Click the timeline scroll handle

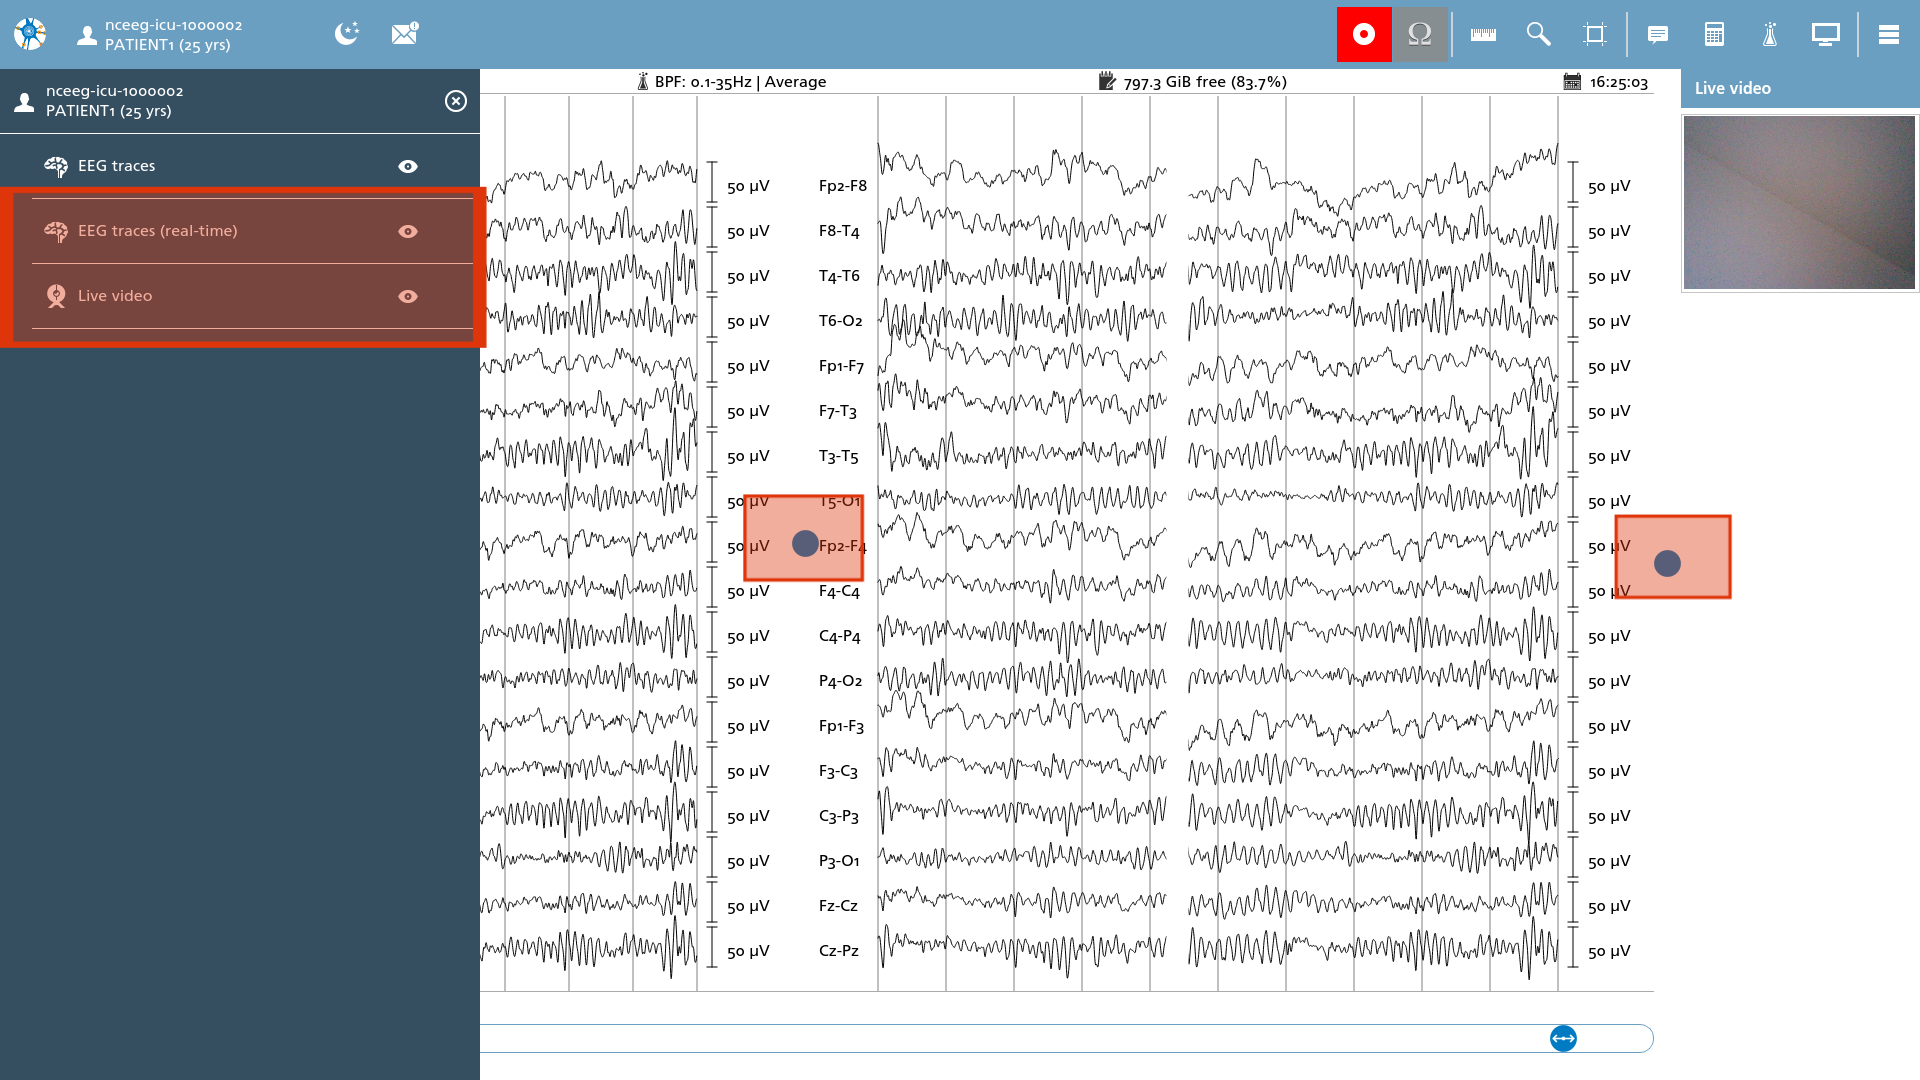tap(1563, 1038)
